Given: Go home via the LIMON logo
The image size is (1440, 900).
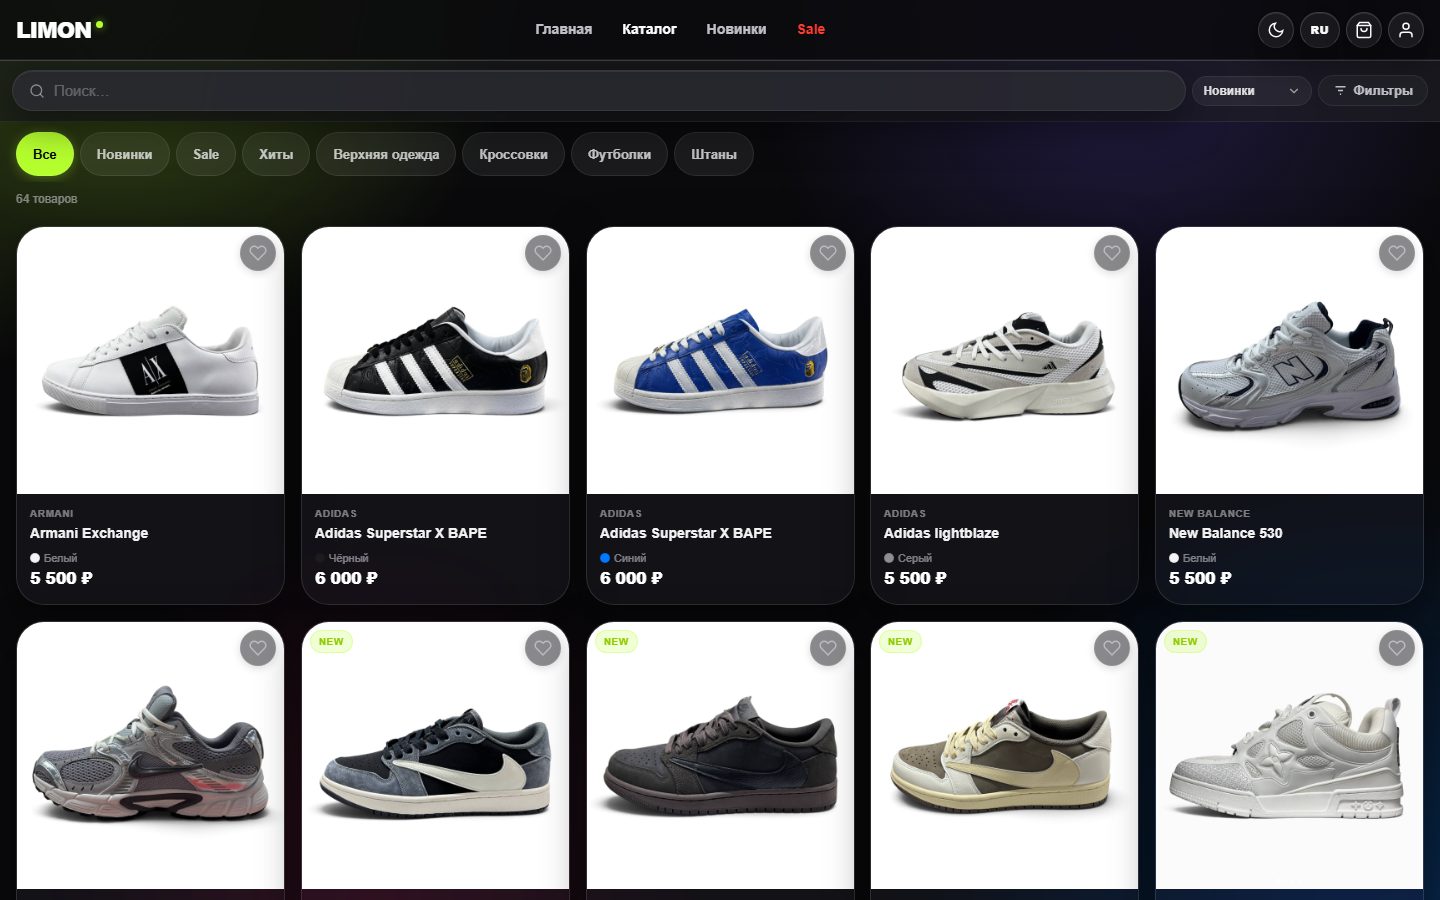Looking at the screenshot, I should (x=59, y=30).
